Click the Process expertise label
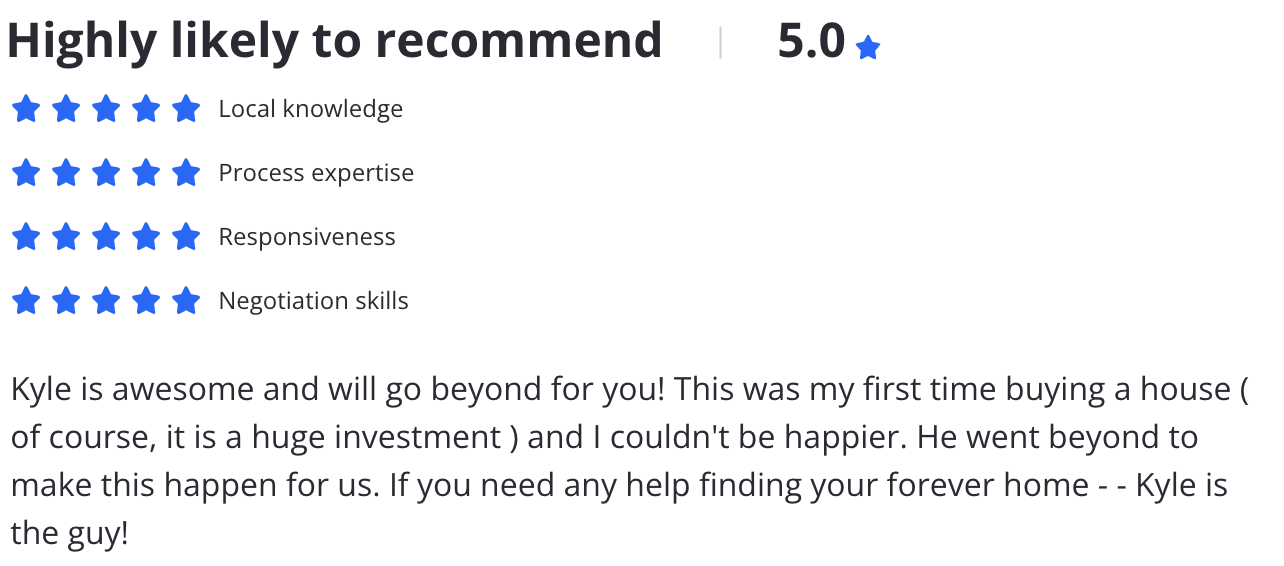This screenshot has width=1284, height=566. [x=316, y=173]
